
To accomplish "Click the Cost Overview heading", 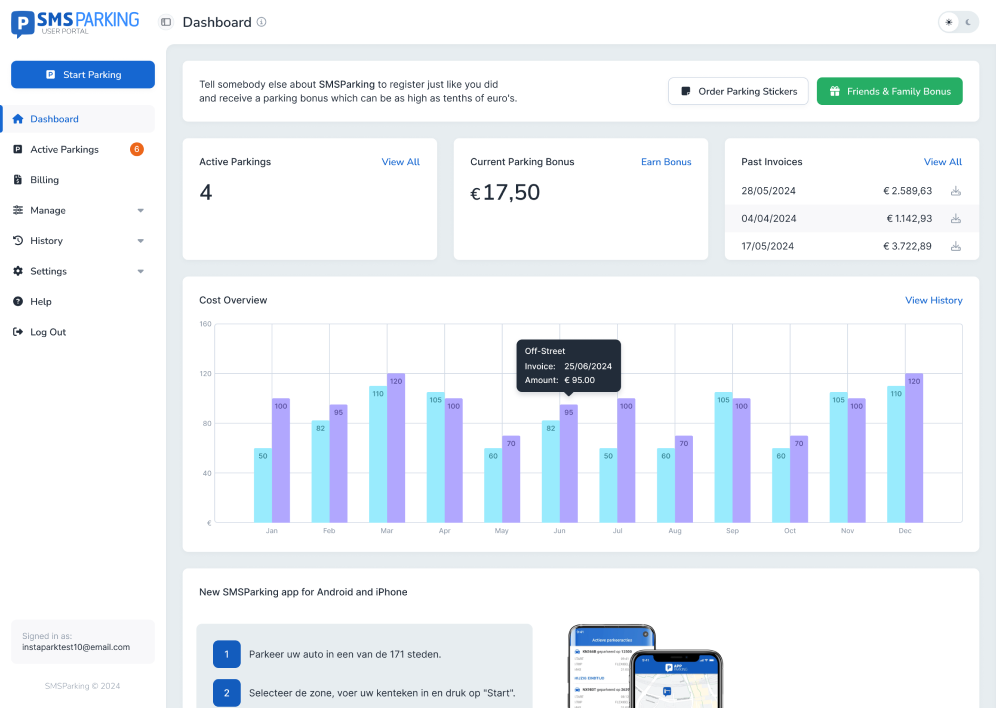I will click(x=233, y=300).
